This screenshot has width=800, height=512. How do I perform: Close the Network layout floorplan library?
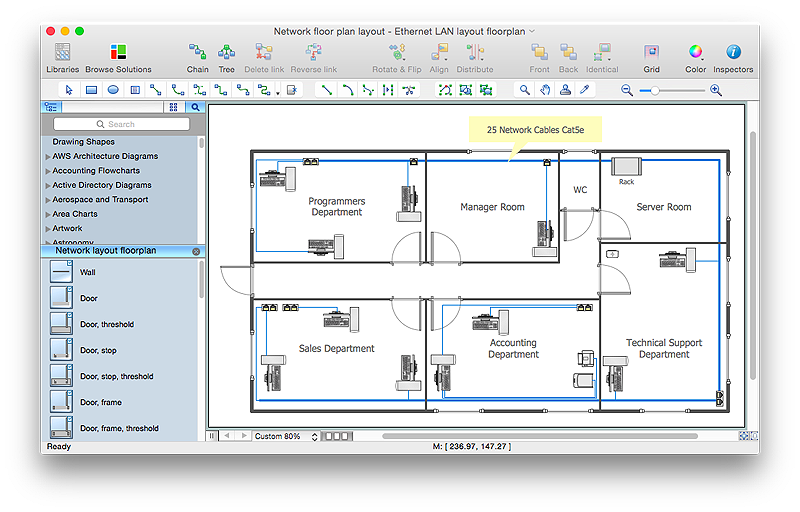[196, 252]
